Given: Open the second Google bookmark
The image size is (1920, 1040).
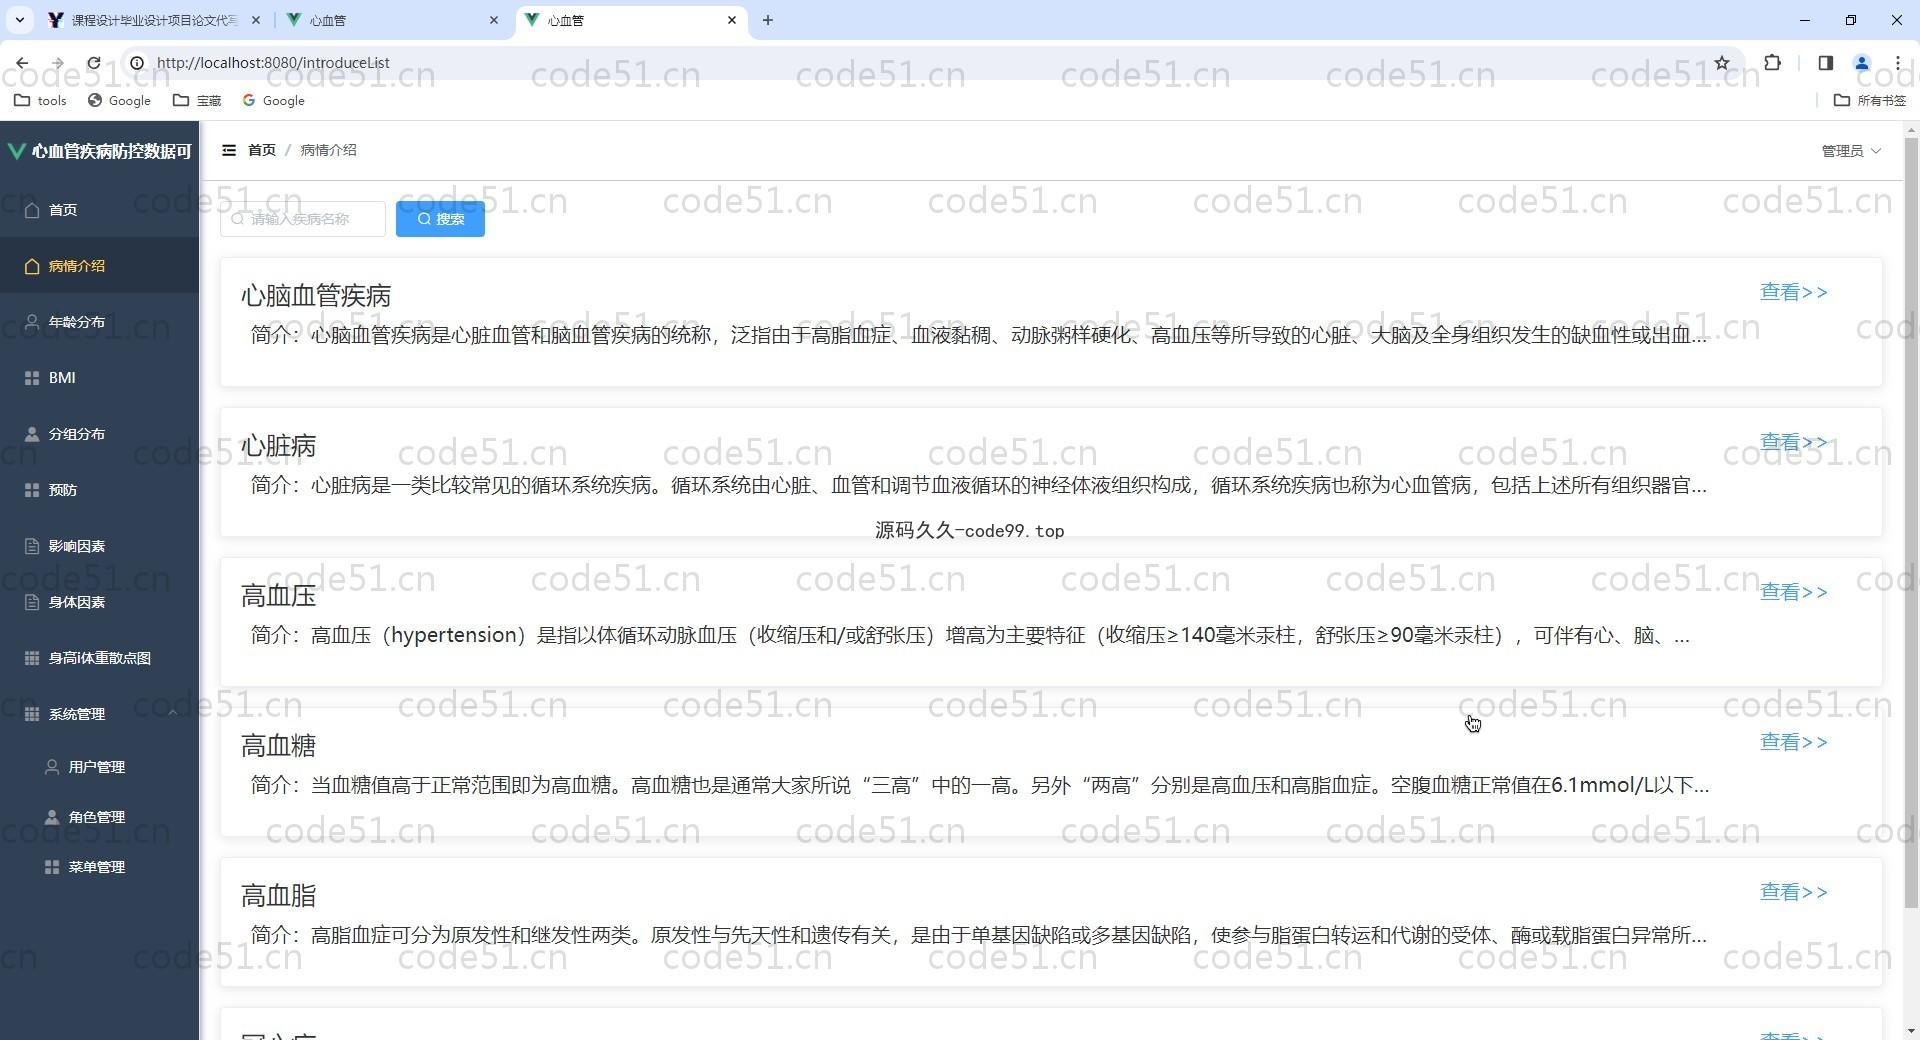Looking at the screenshot, I should [x=274, y=100].
